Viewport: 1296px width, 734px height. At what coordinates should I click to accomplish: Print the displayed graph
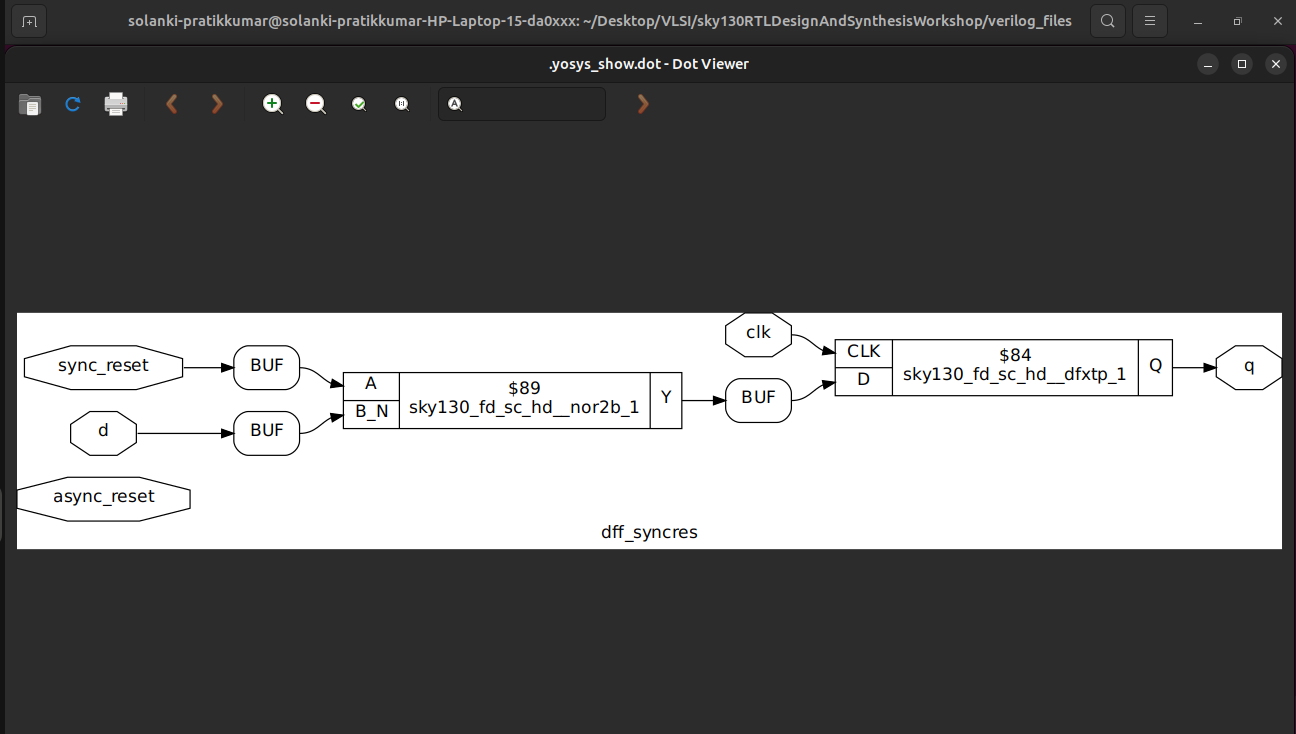pyautogui.click(x=116, y=104)
